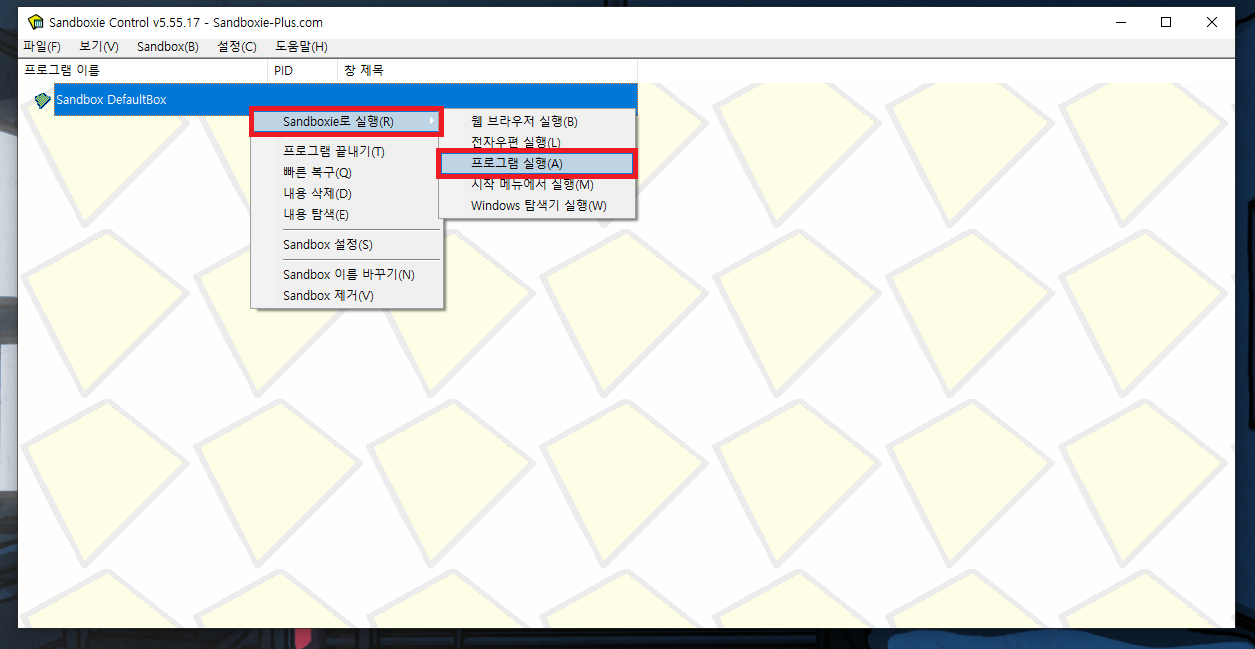Open Sandbox 설정(S) from the context menu
1255x649 pixels.
coord(346,245)
